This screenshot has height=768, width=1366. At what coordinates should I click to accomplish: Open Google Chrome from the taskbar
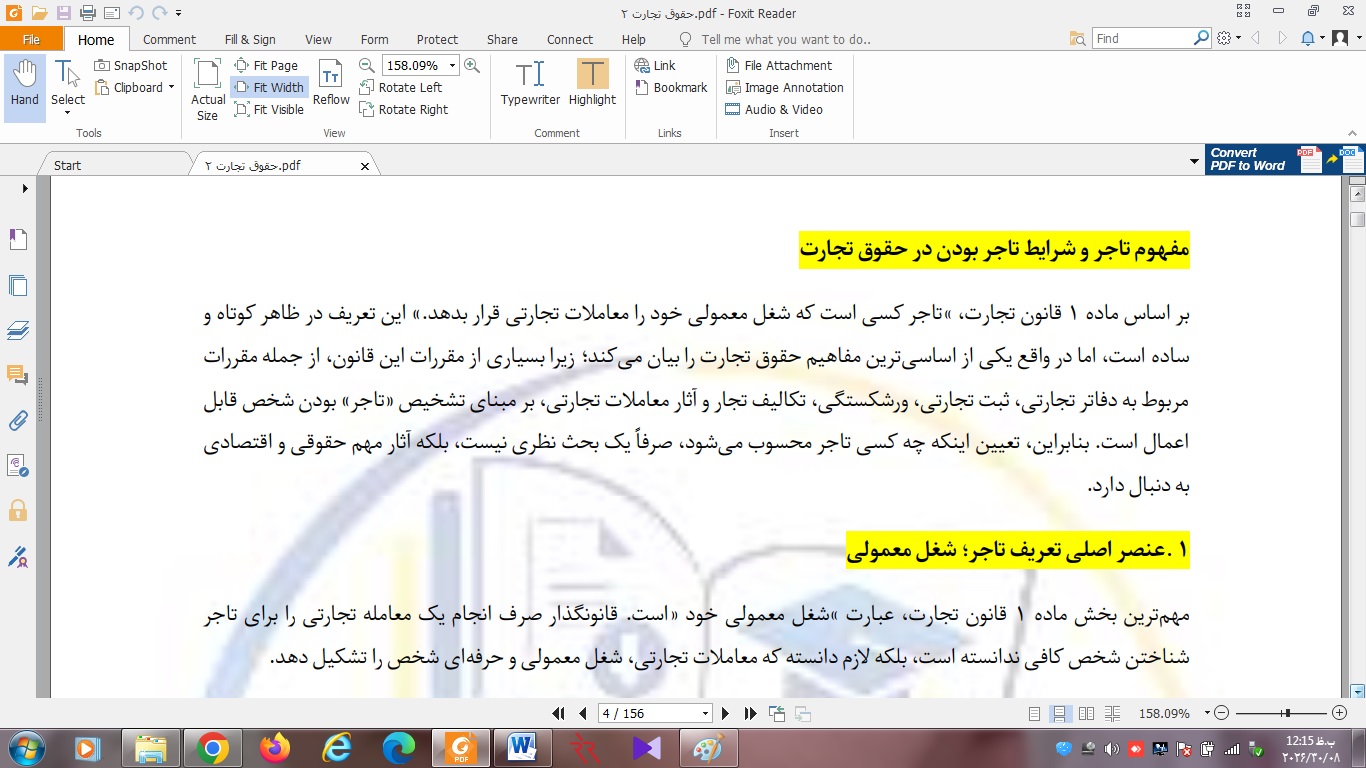(x=213, y=747)
